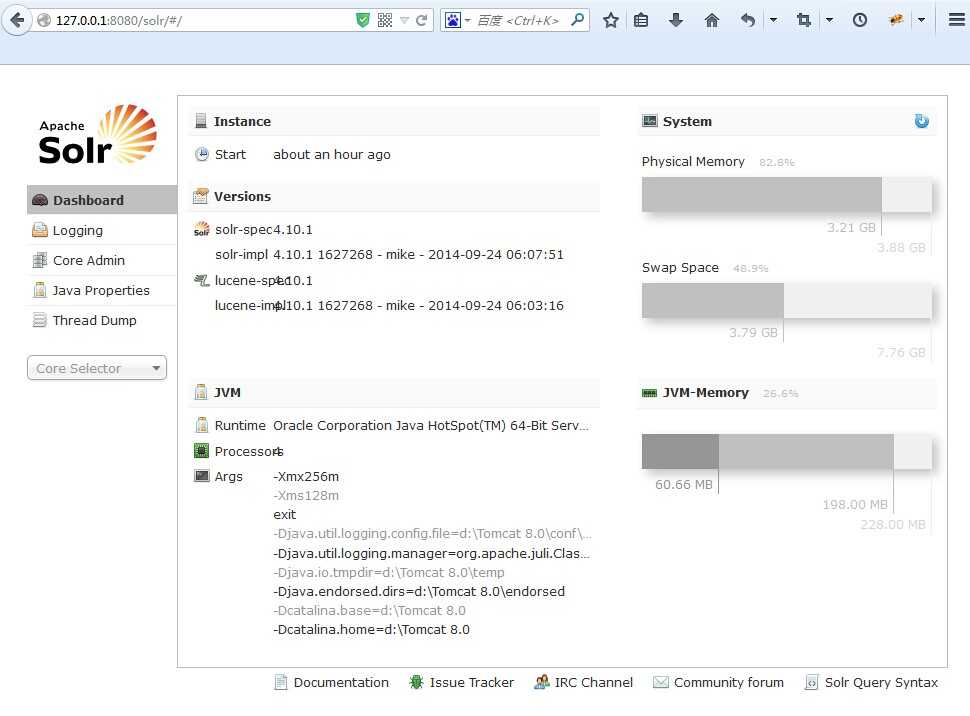Click the undo arrow toolbar icon
Screen dimensions: 970x716
748,20
